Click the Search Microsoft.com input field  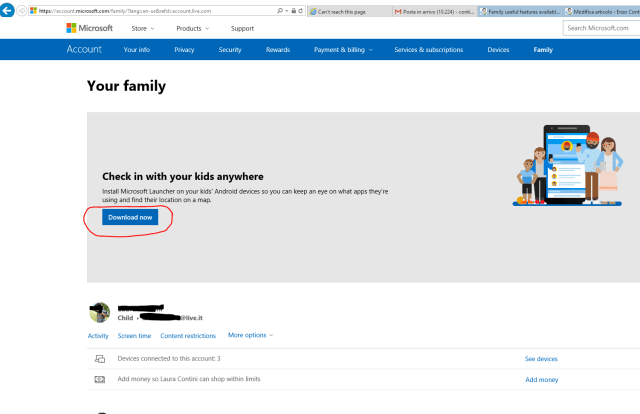click(x=601, y=28)
